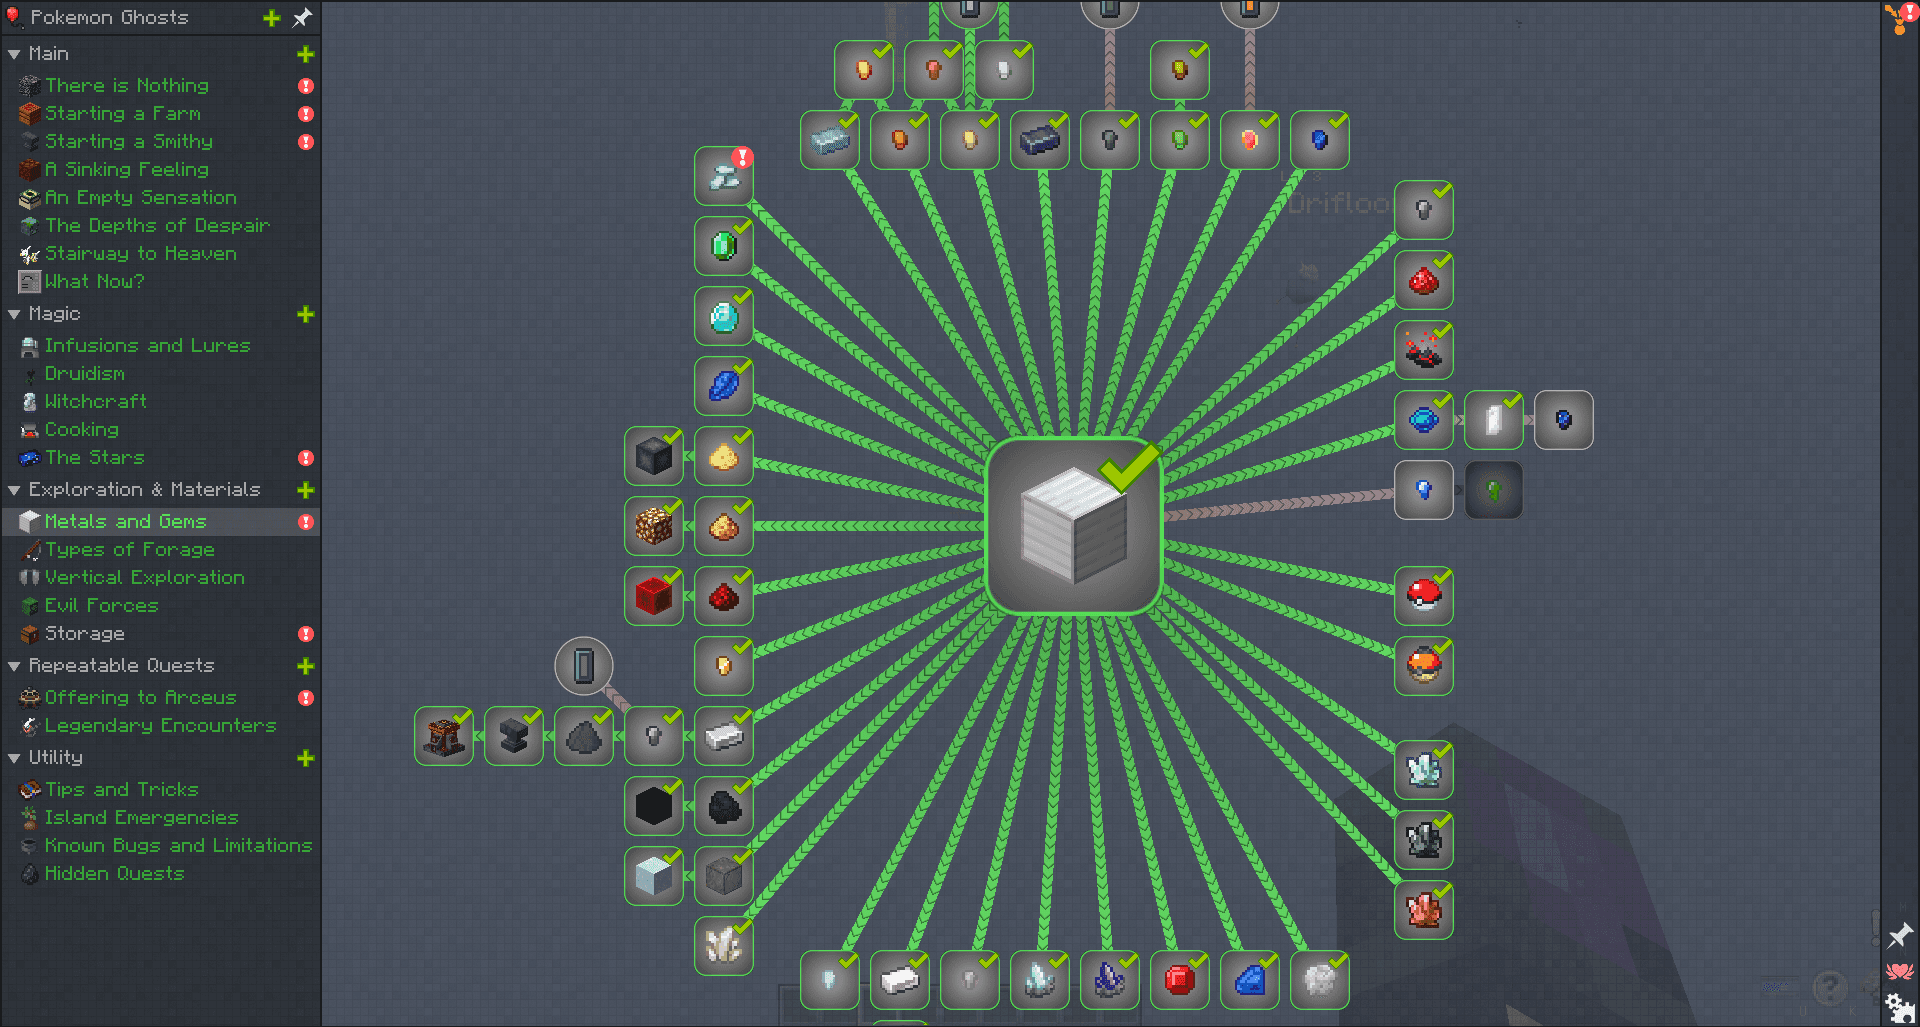The image size is (1920, 1027).
Task: Collapse the Utility chapter group
Action: pyautogui.click(x=14, y=758)
